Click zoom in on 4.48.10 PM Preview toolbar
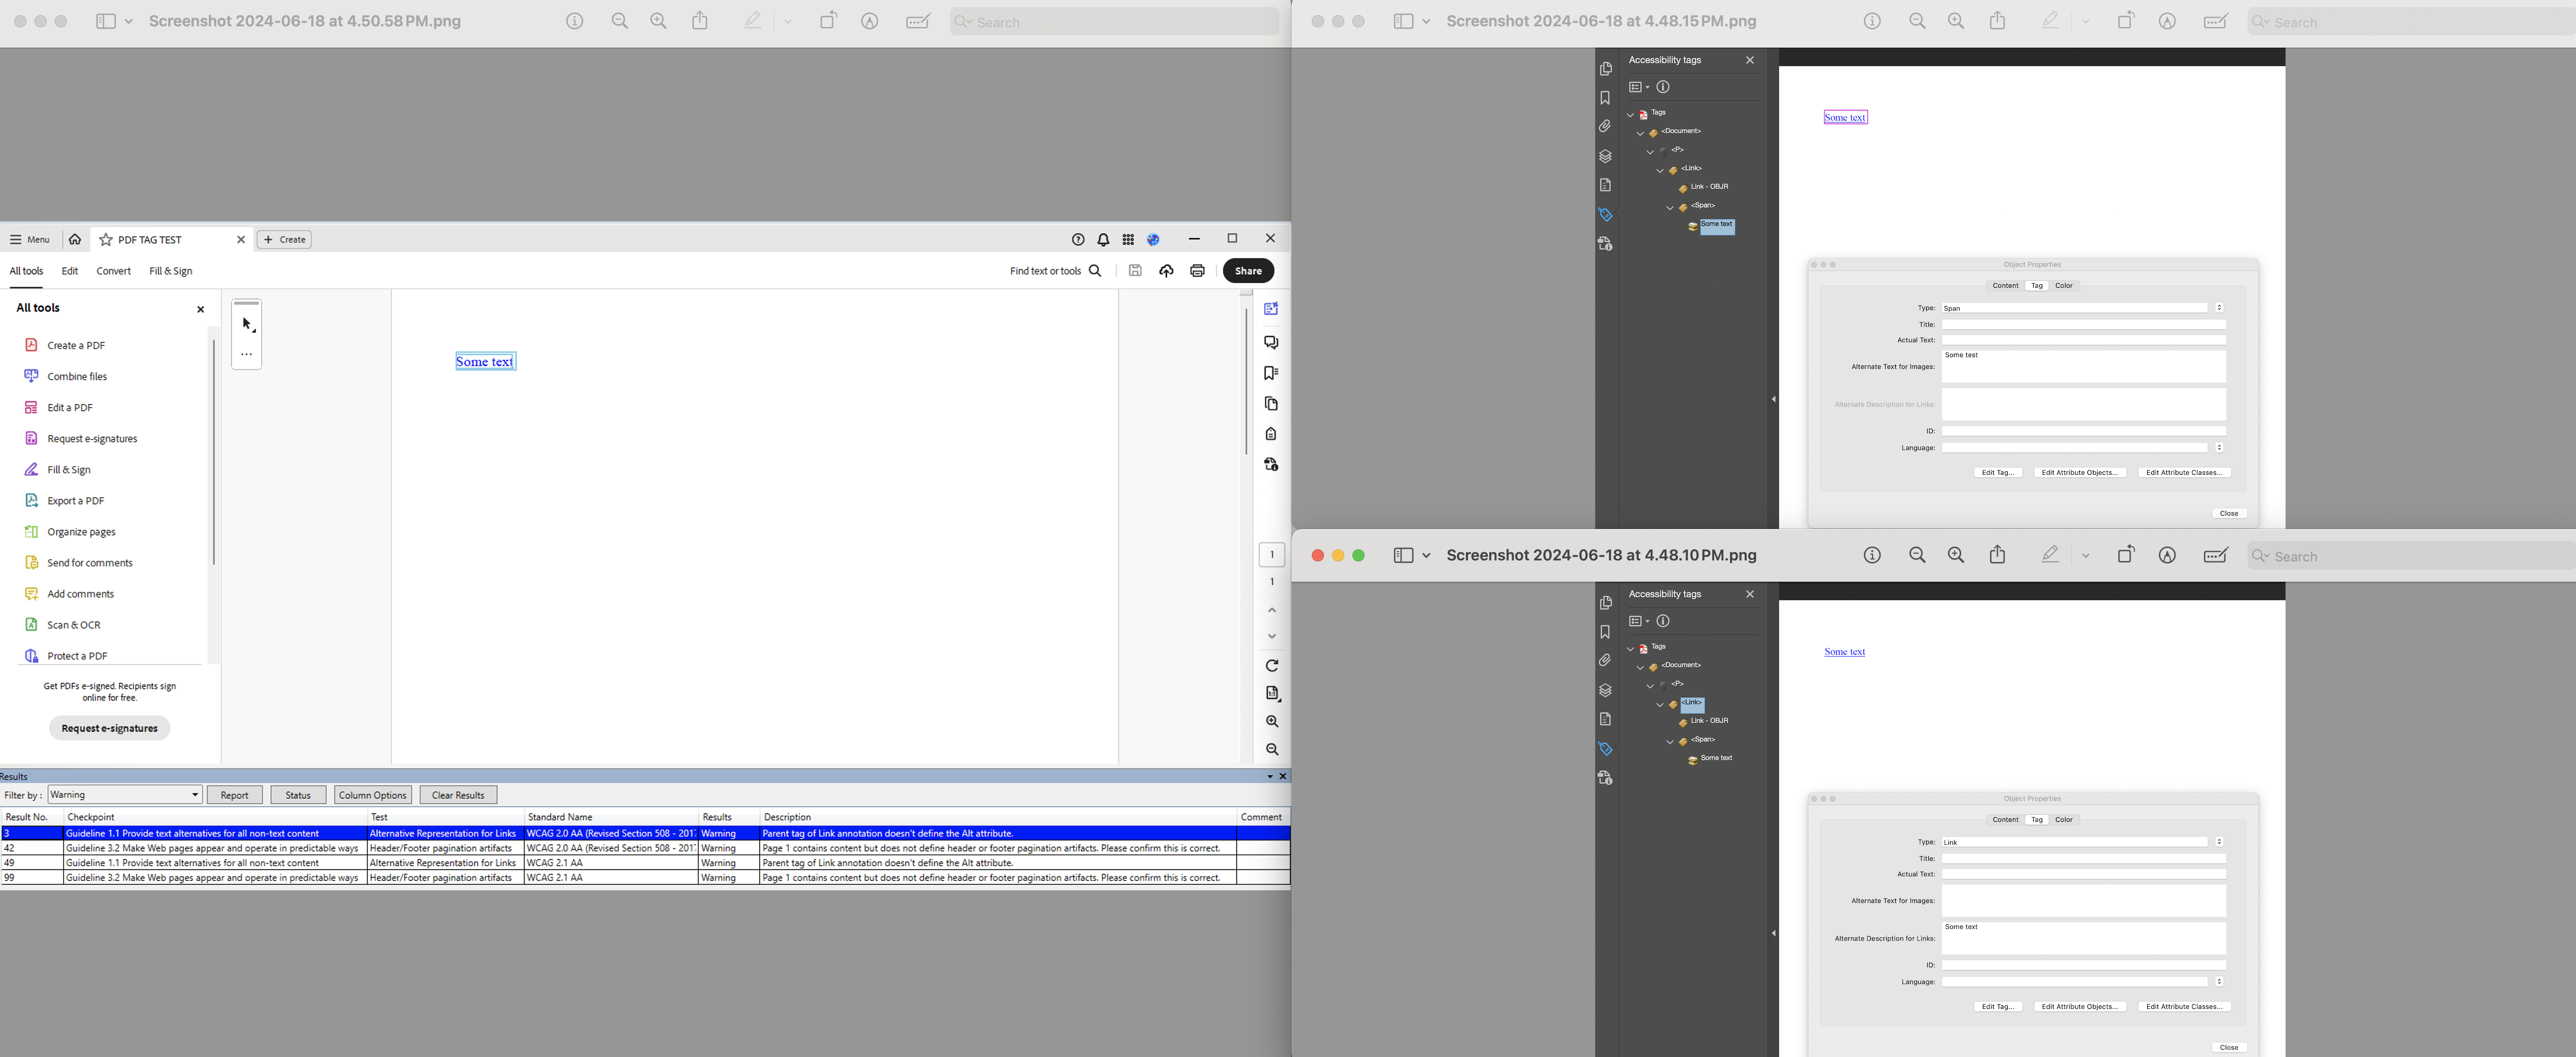The image size is (2576, 1057). point(1955,555)
